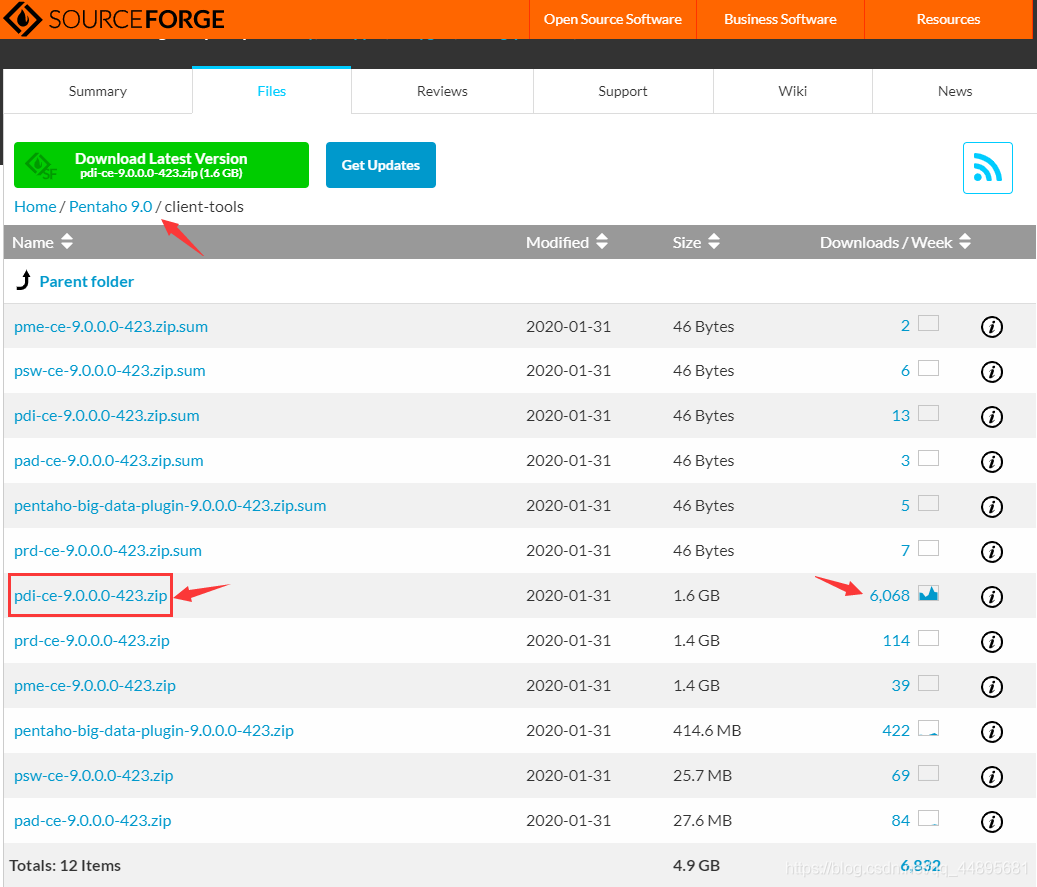Image resolution: width=1037 pixels, height=887 pixels.
Task: Switch to the Wiki tab
Action: [x=793, y=91]
